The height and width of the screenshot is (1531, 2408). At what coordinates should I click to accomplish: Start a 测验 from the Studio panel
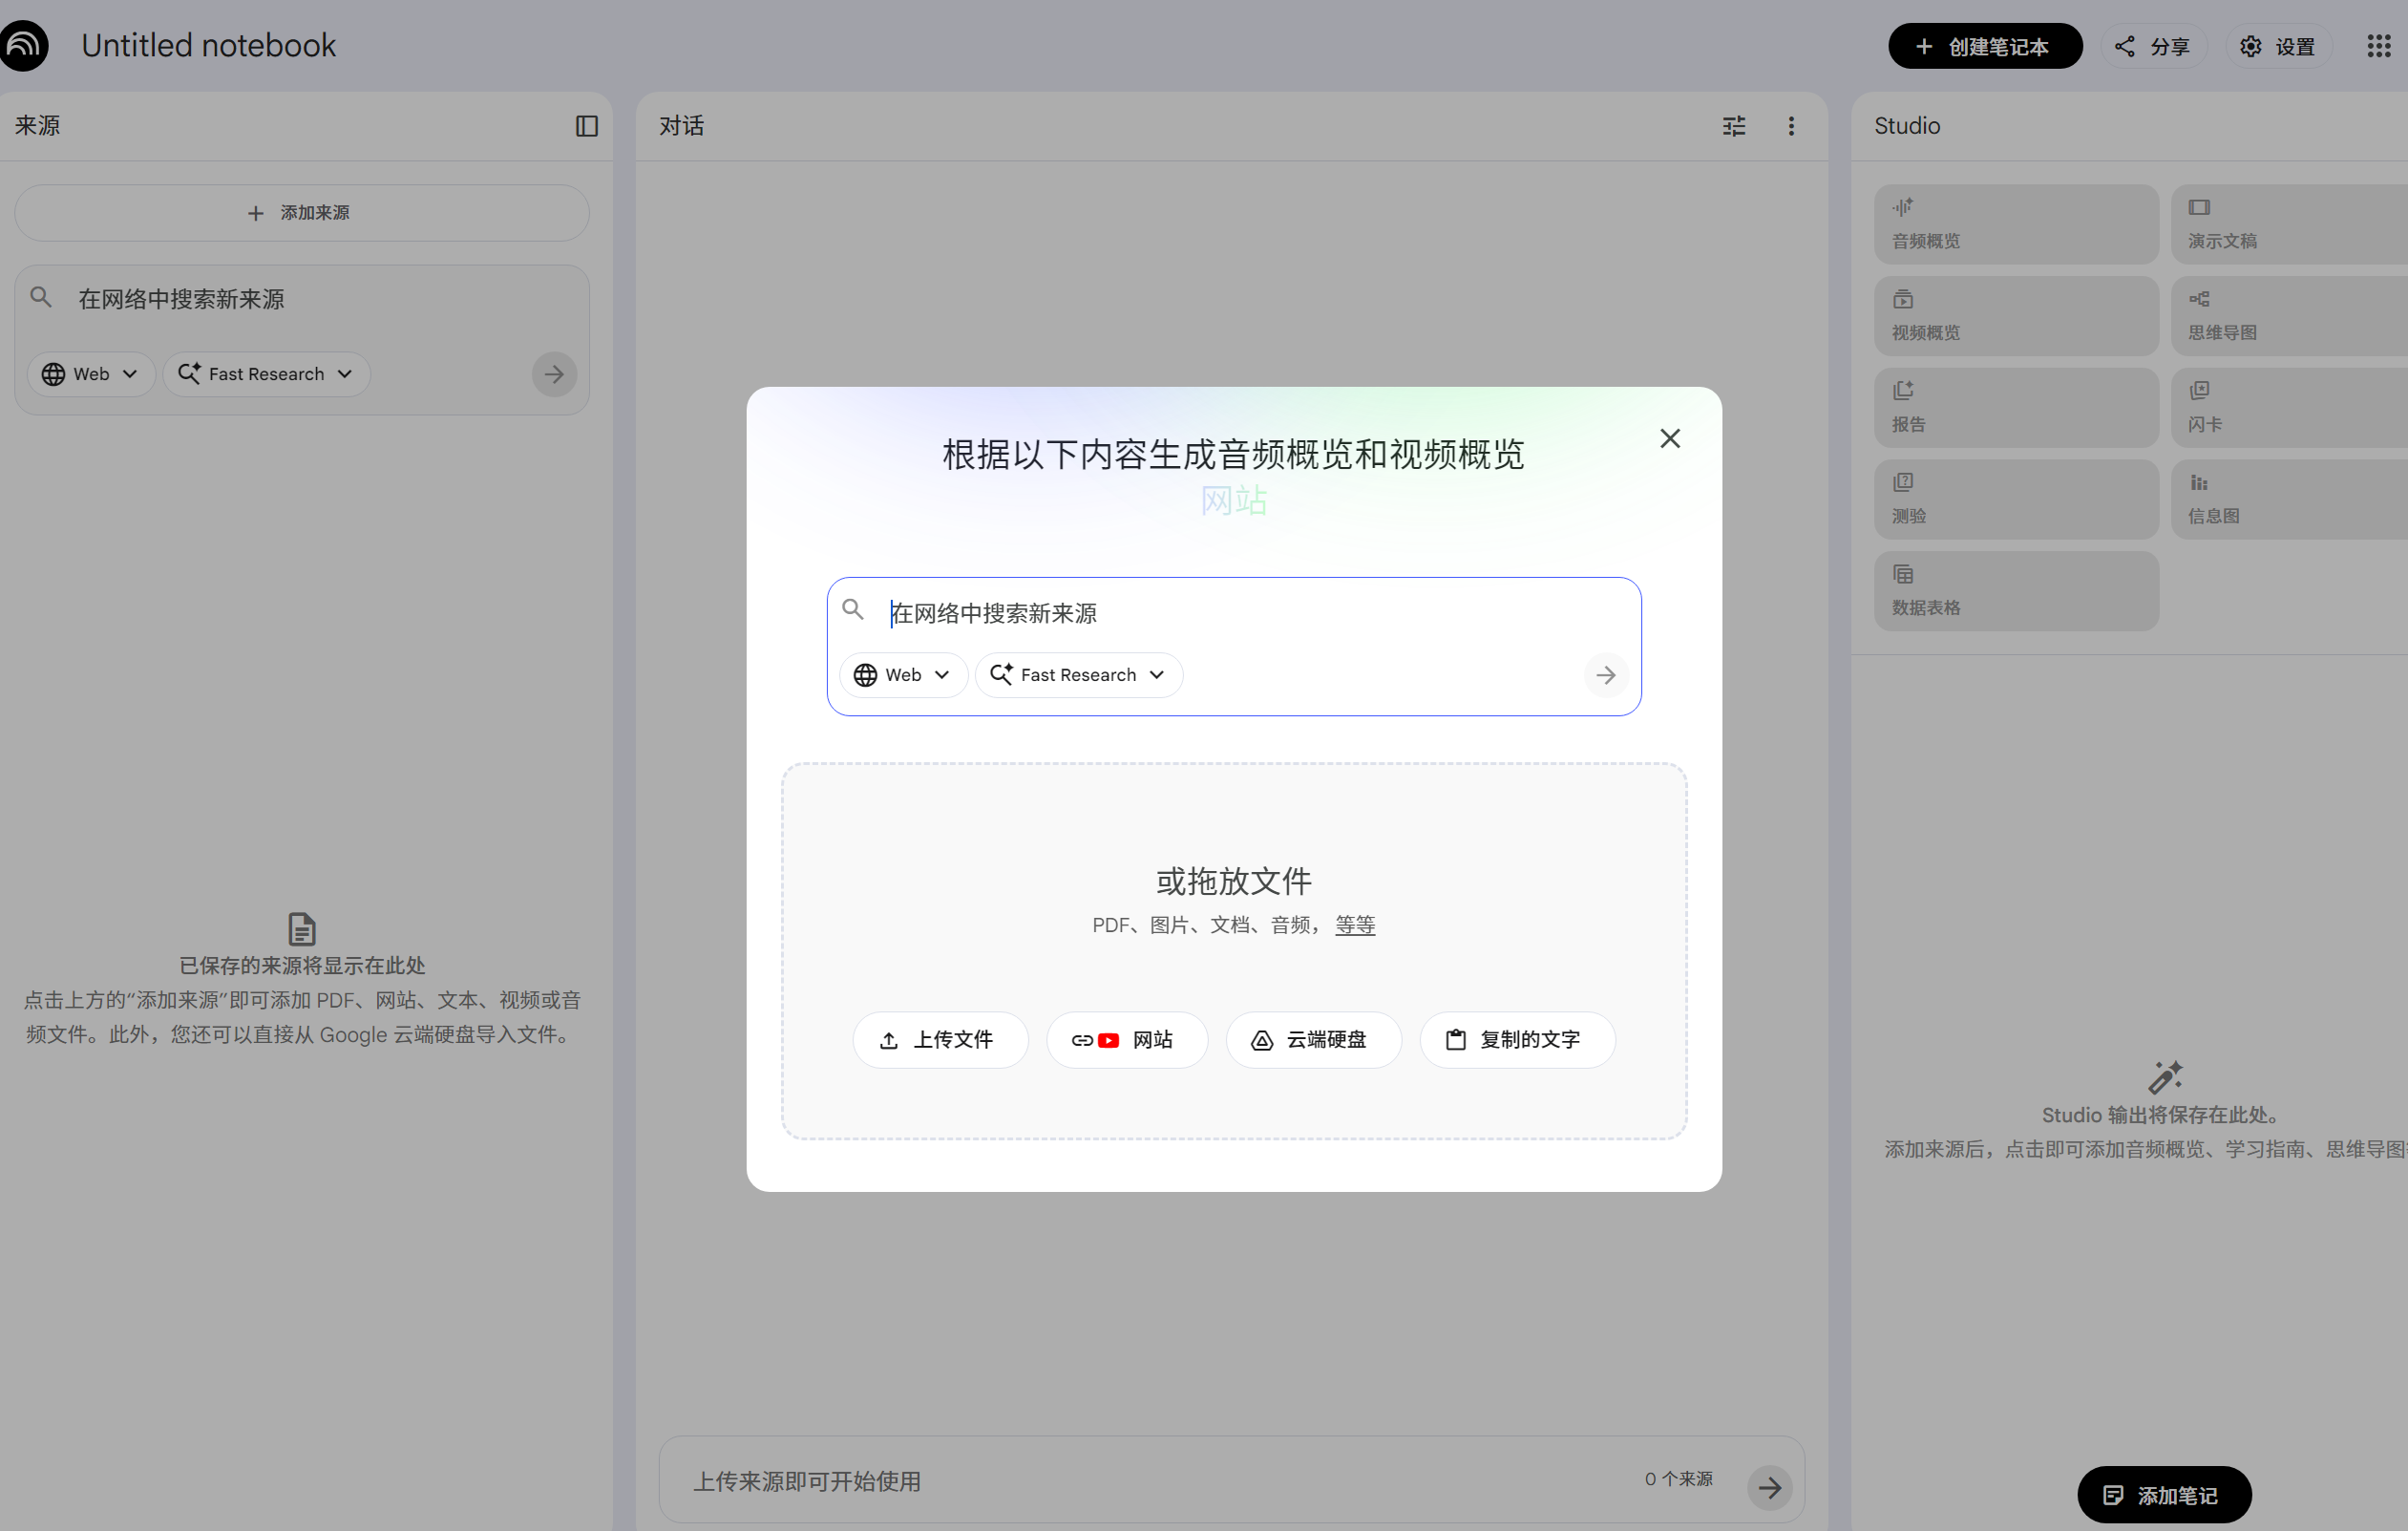click(2015, 499)
